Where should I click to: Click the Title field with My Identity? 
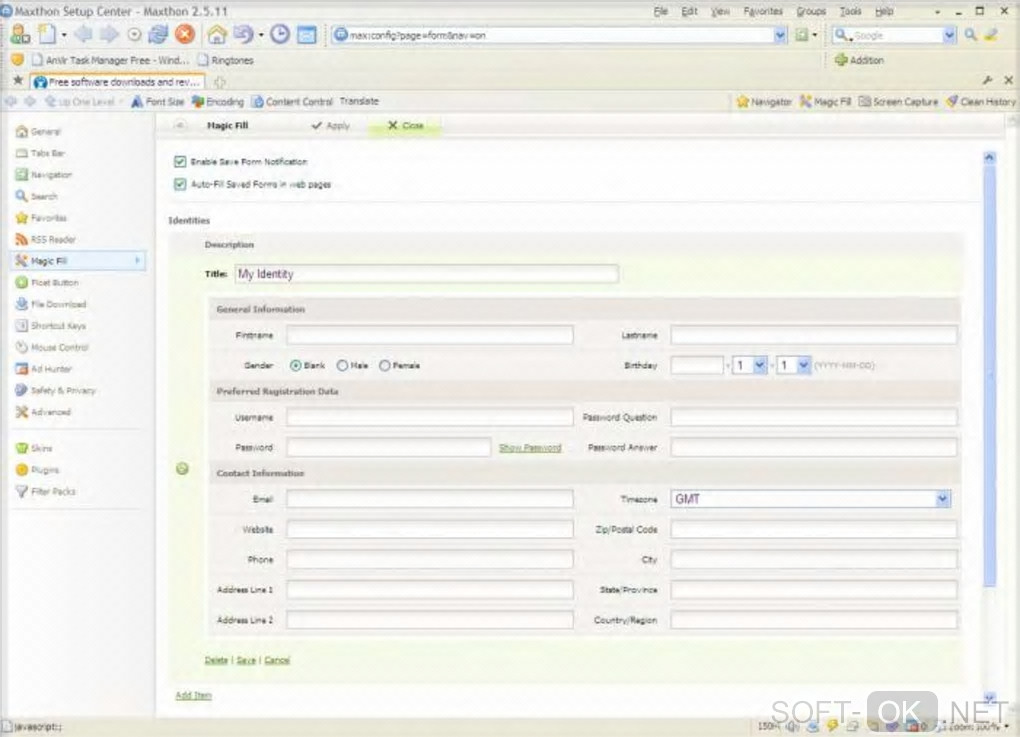point(426,274)
